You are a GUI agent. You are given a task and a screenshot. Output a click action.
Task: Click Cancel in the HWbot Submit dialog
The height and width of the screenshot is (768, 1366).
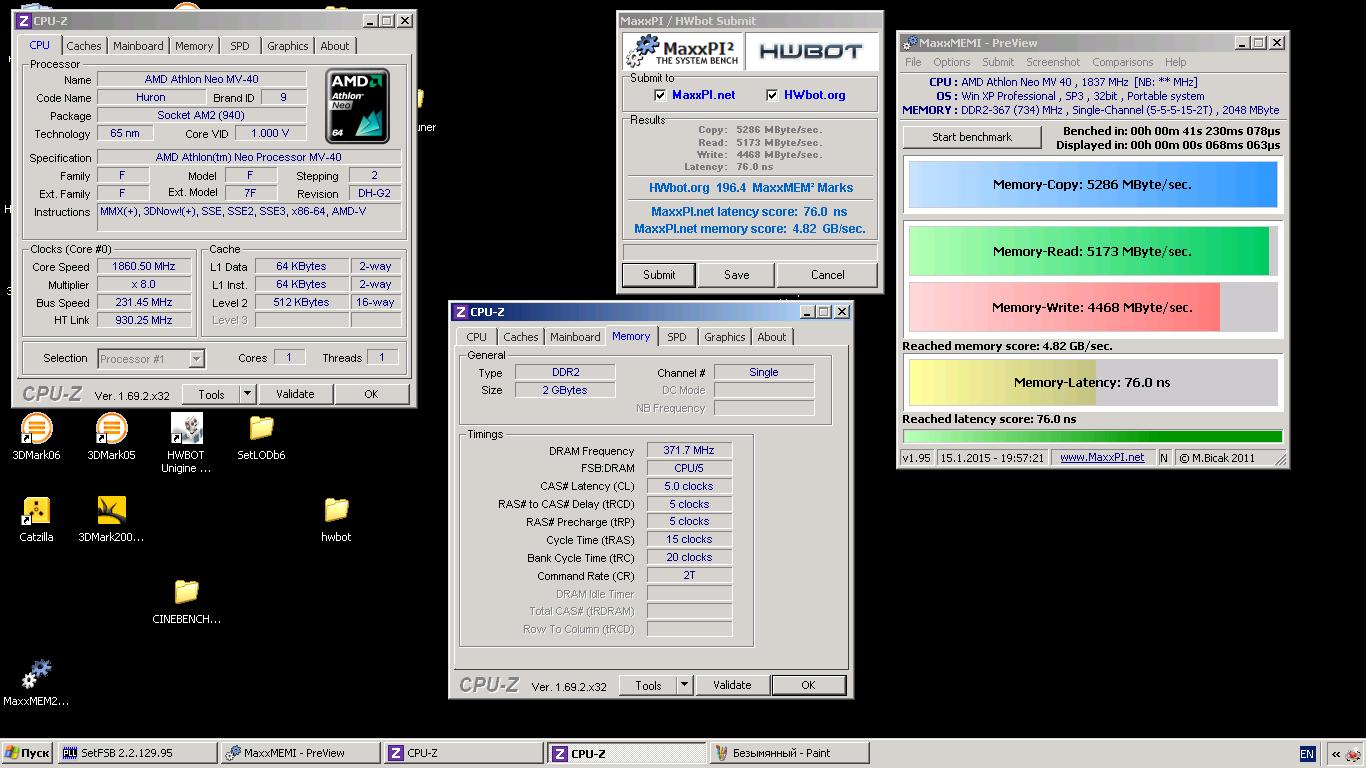827,275
